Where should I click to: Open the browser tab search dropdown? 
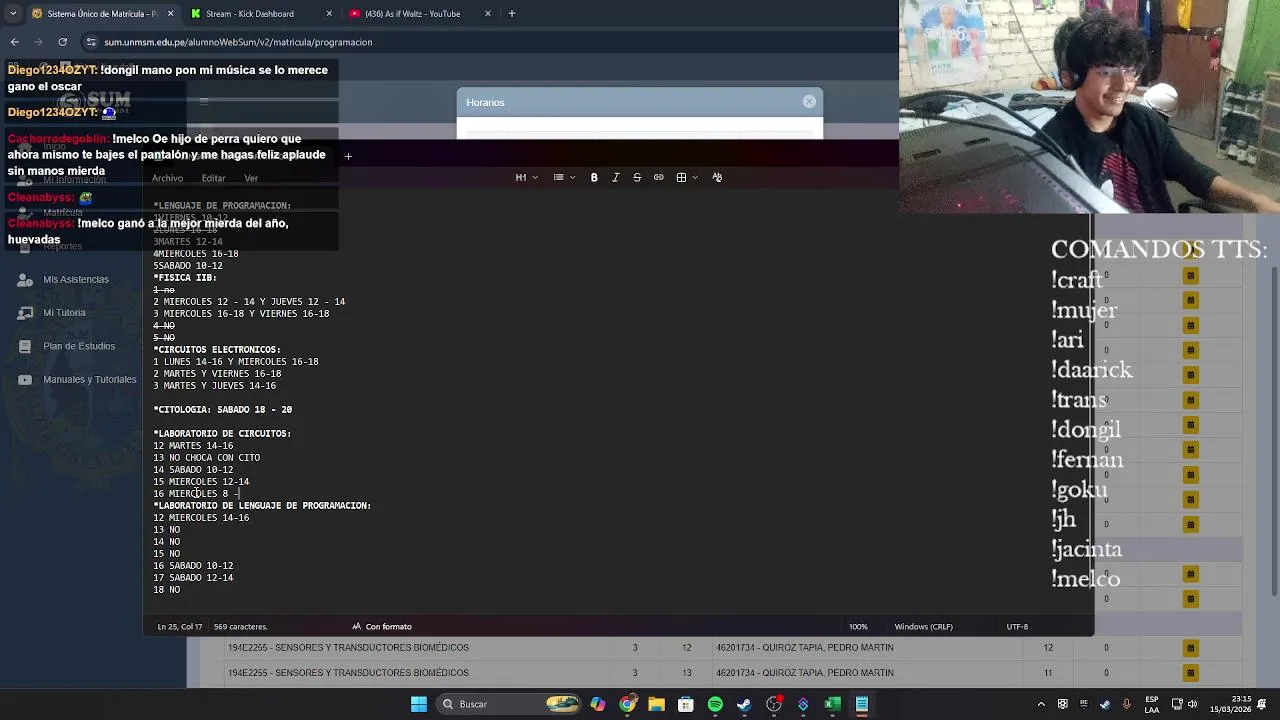[x=12, y=14]
